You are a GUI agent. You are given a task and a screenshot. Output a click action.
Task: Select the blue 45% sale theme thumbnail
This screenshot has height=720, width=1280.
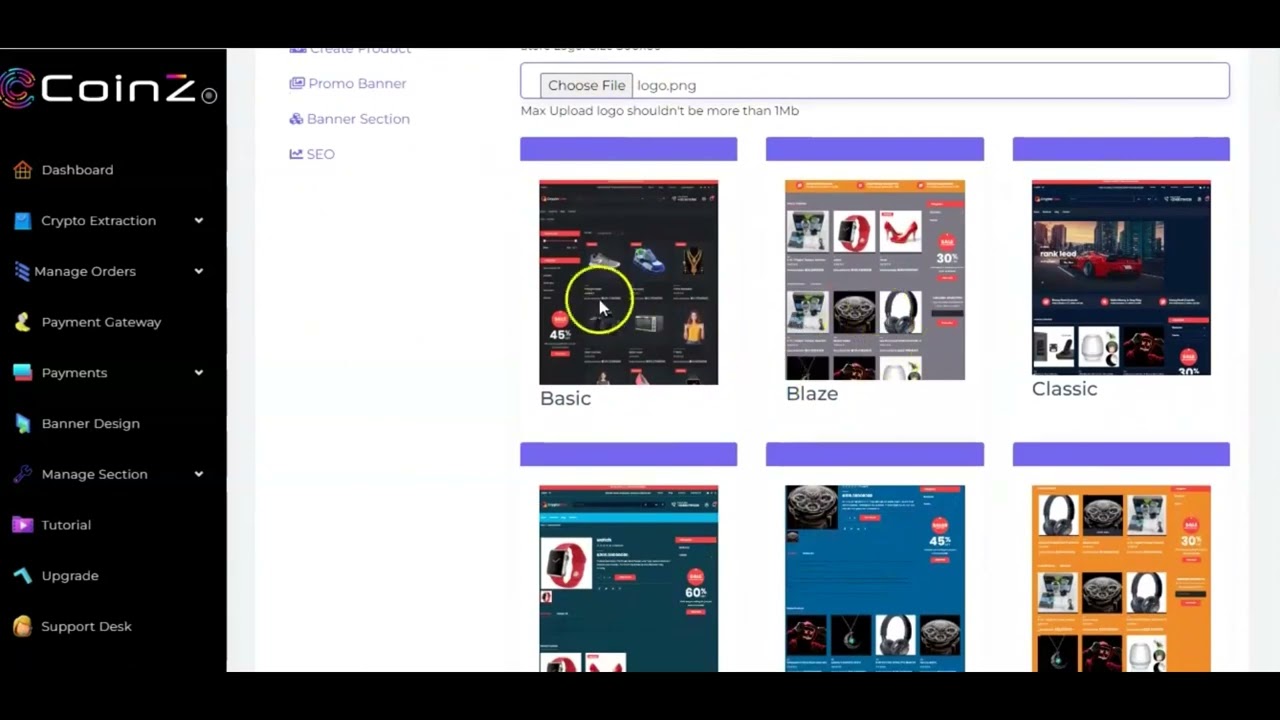(875, 578)
